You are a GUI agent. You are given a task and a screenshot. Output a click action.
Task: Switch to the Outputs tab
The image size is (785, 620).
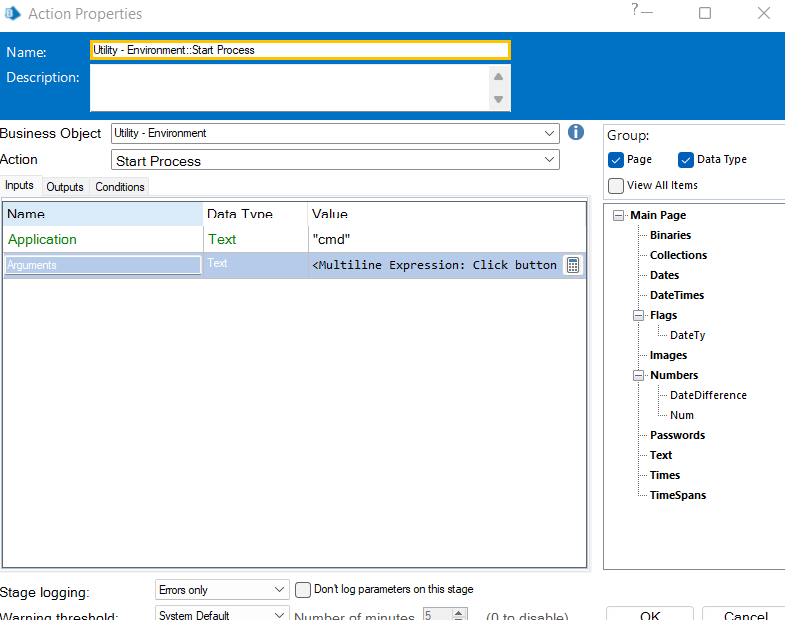[x=65, y=187]
